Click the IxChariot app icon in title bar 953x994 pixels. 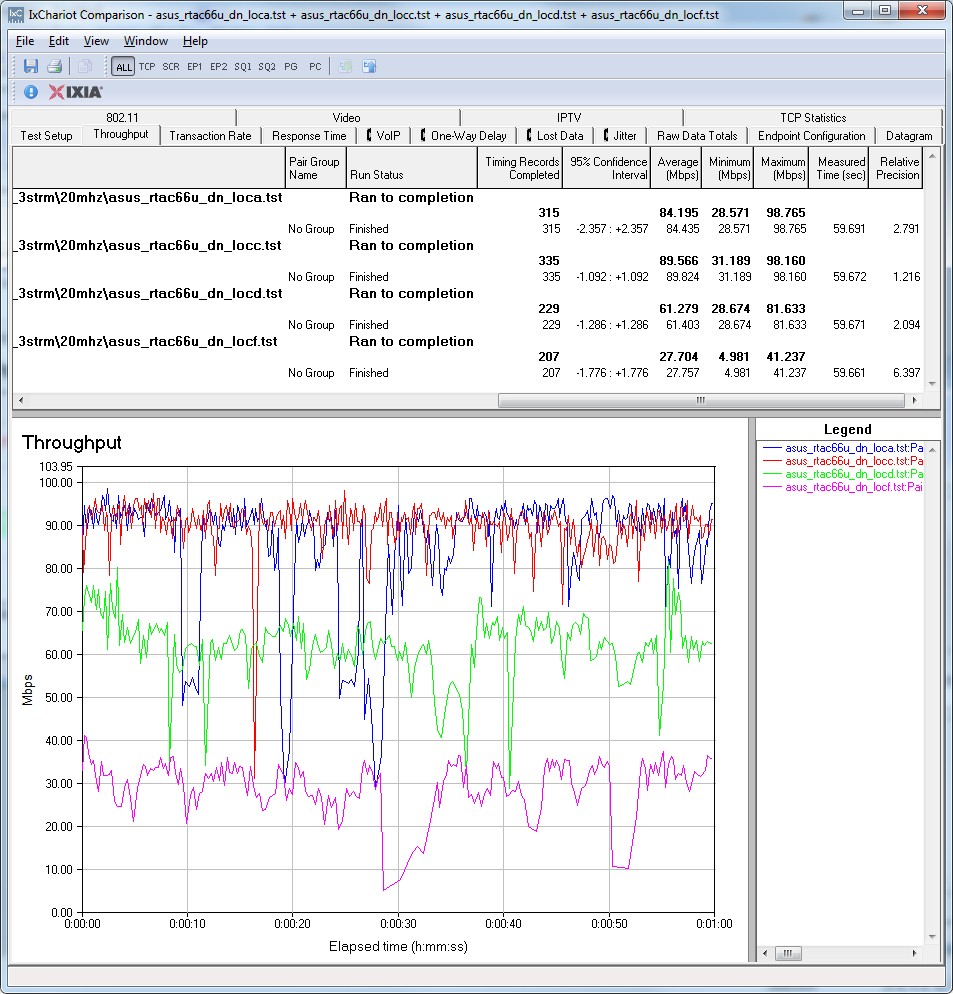pos(15,14)
